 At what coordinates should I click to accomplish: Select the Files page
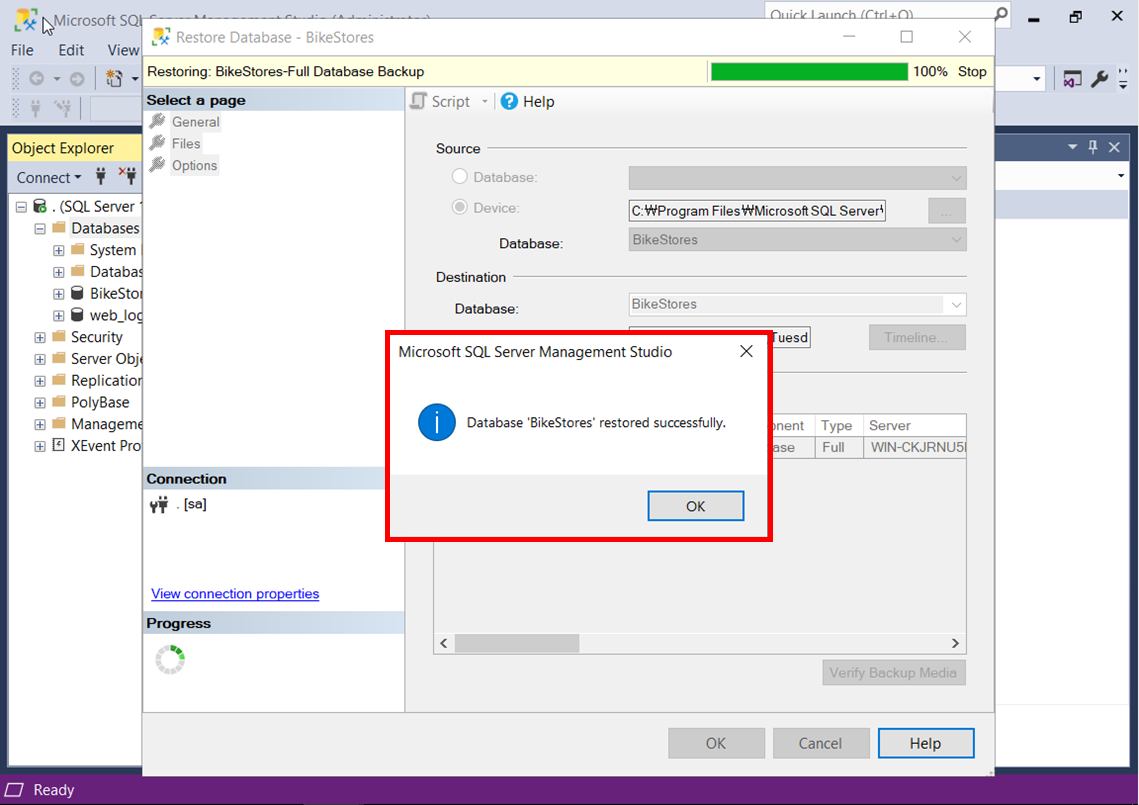click(186, 144)
